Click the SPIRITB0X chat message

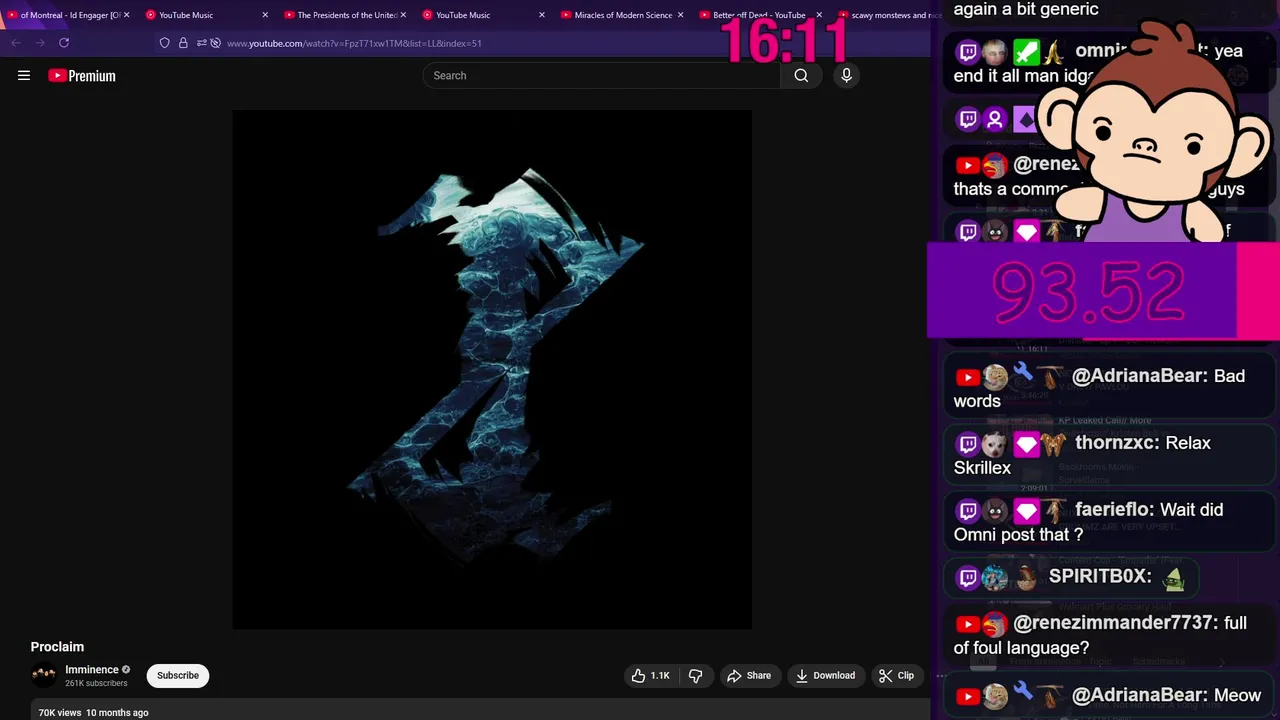(x=1071, y=576)
